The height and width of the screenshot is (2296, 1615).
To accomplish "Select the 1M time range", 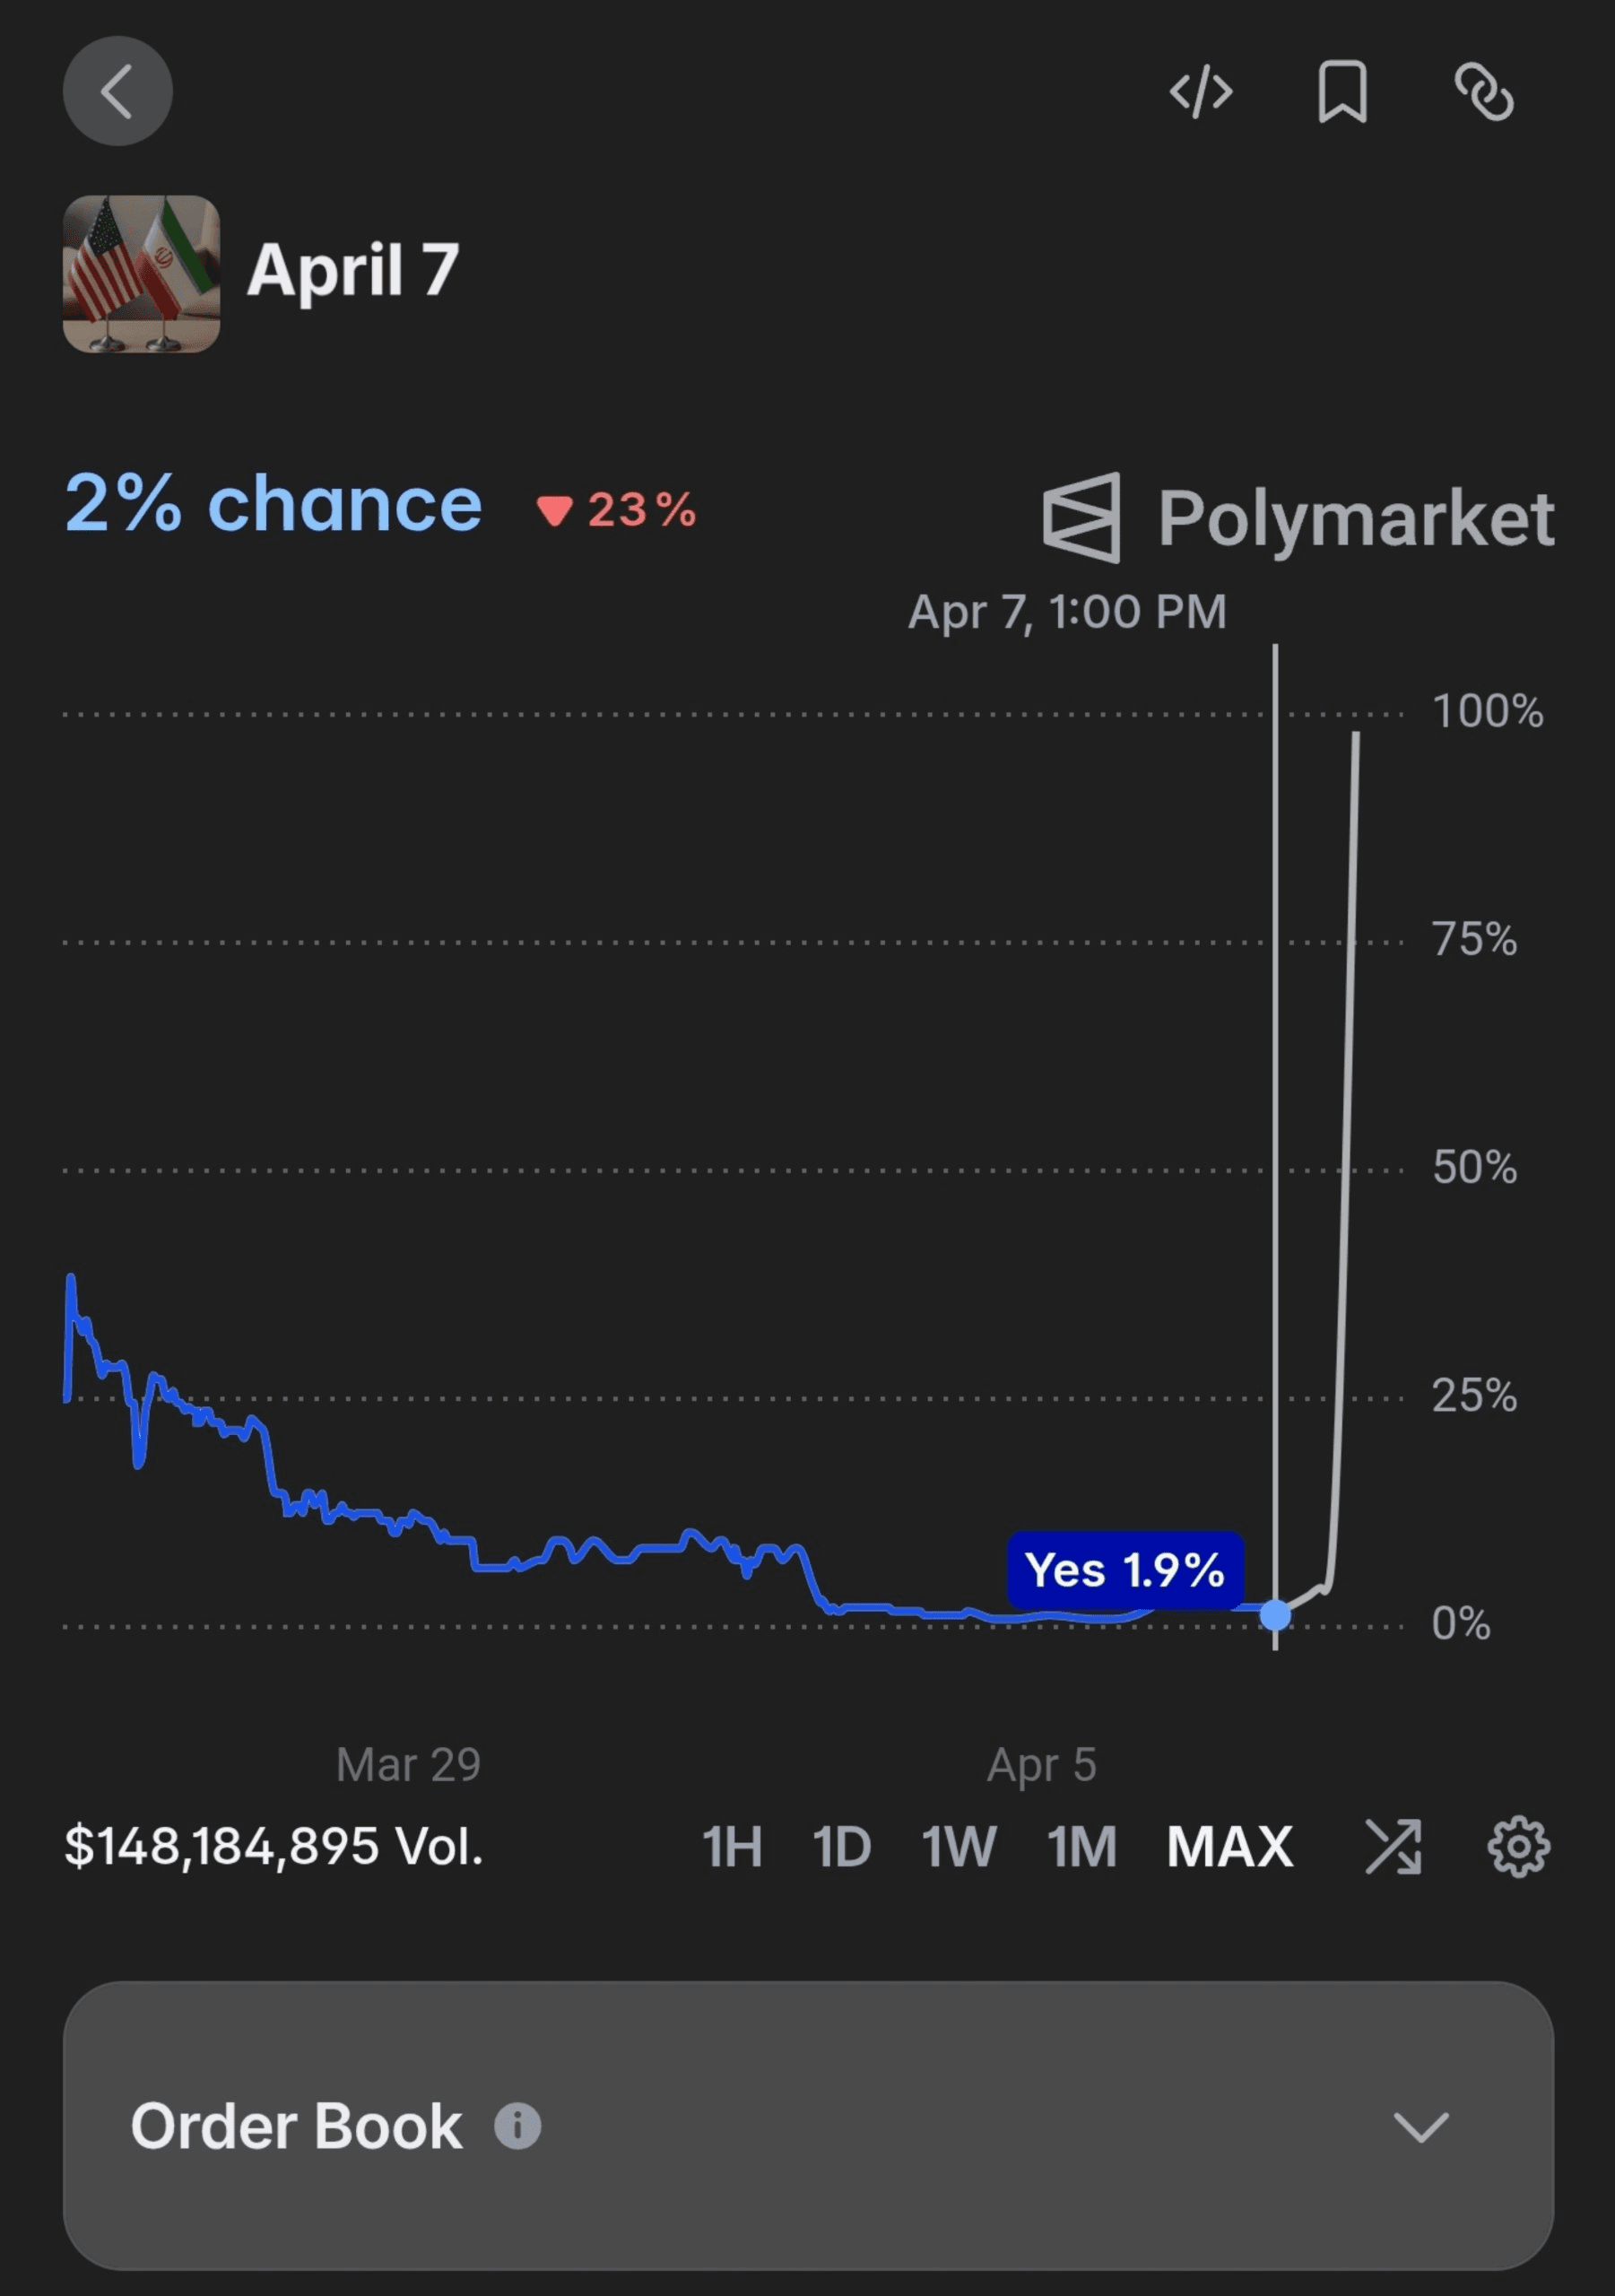I will click(x=1082, y=1846).
